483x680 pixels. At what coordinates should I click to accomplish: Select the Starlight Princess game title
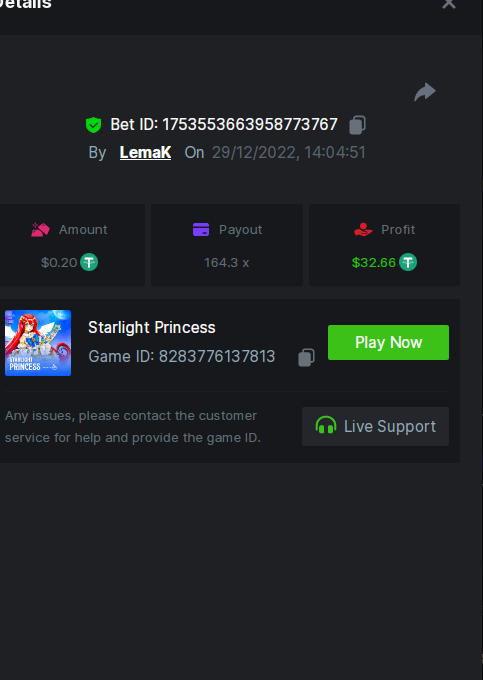[x=152, y=328]
